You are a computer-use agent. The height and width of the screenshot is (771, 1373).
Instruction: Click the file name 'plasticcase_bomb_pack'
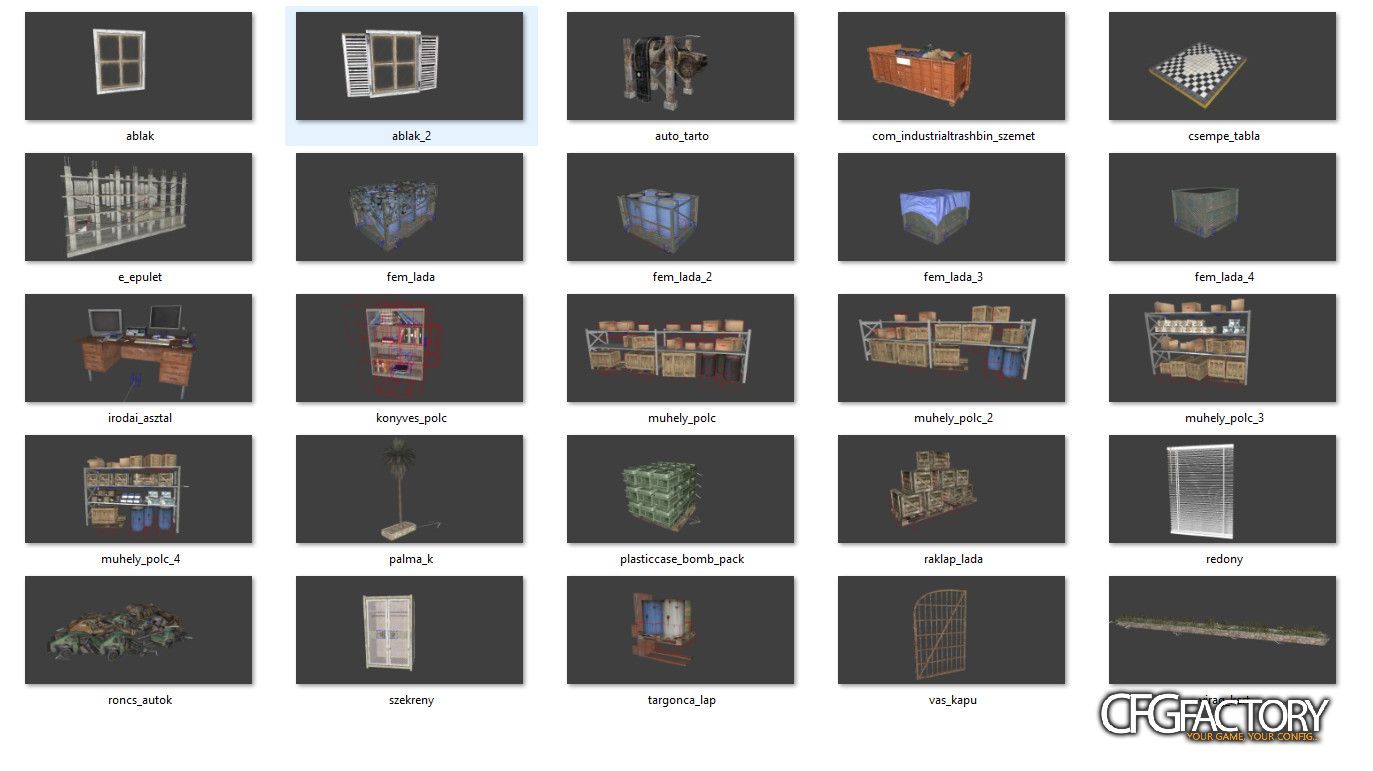[x=682, y=559]
